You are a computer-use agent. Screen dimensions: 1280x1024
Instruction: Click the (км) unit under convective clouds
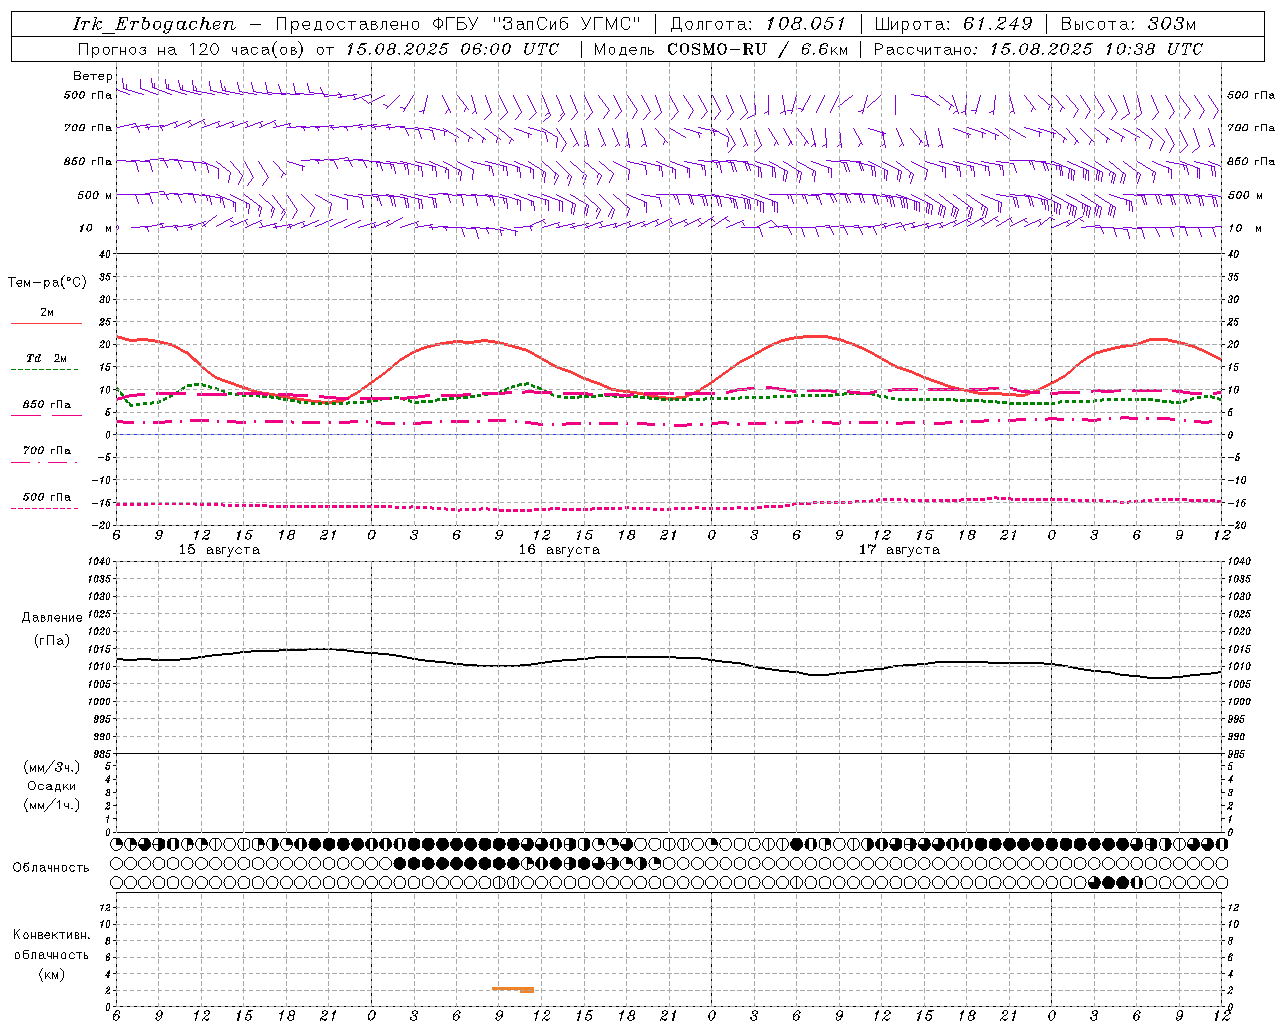point(51,974)
